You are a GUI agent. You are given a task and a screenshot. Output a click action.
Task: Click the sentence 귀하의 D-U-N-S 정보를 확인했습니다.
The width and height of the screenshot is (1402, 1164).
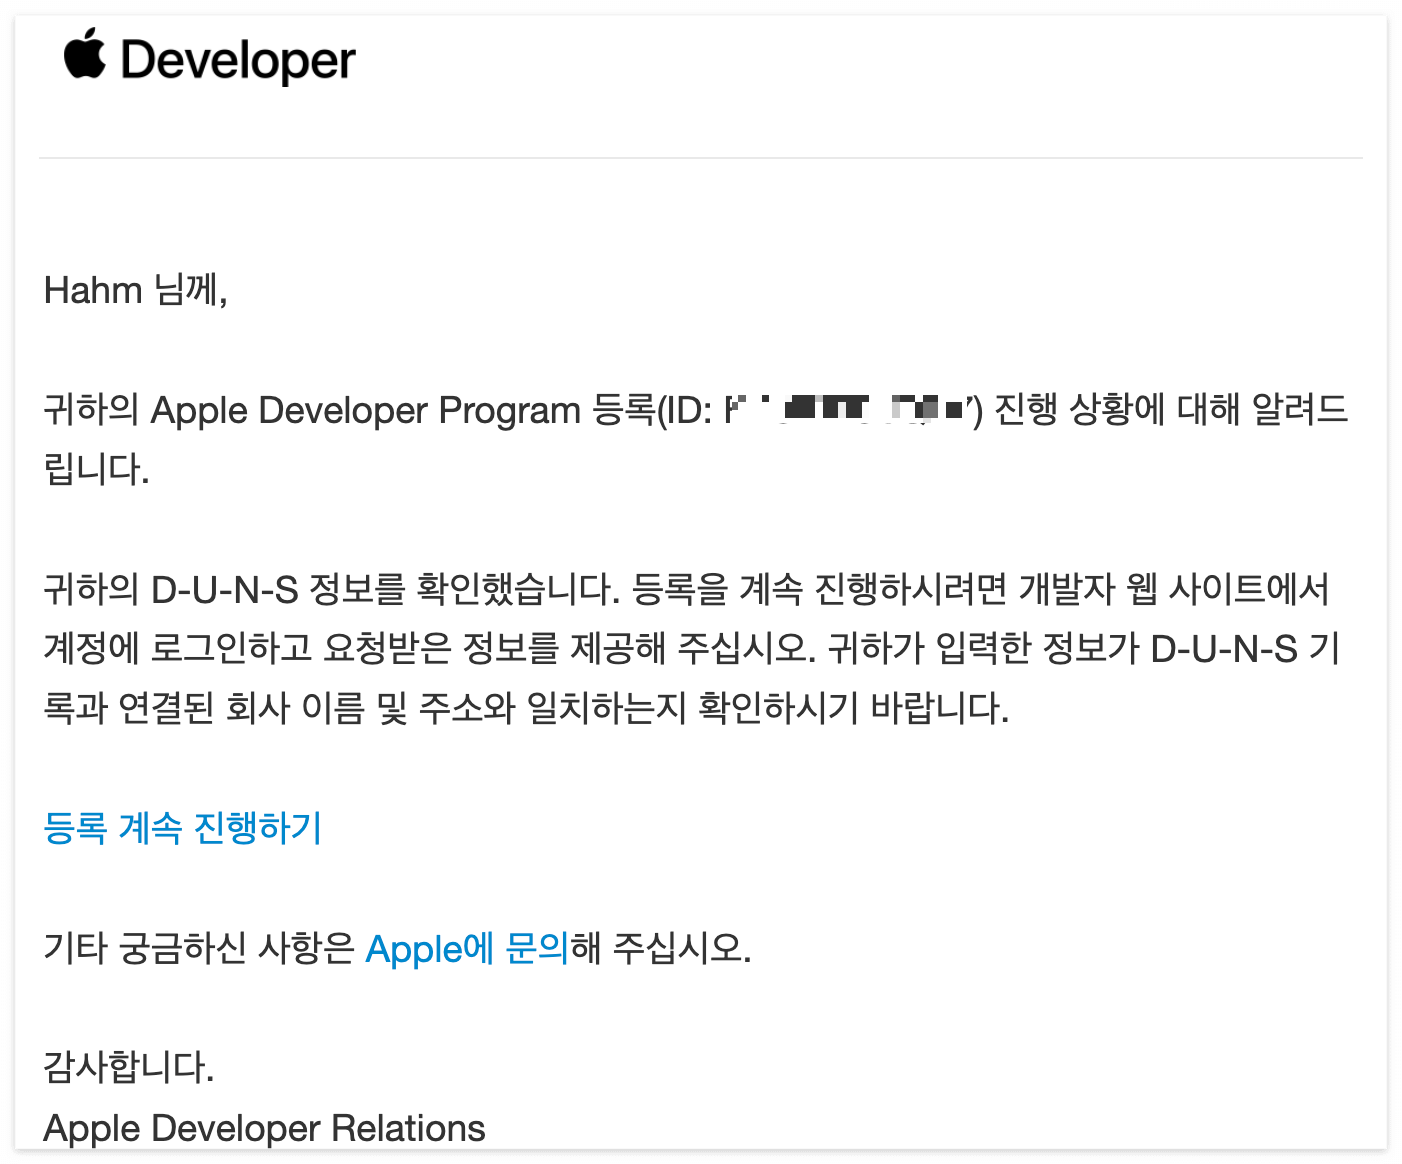click(x=332, y=589)
